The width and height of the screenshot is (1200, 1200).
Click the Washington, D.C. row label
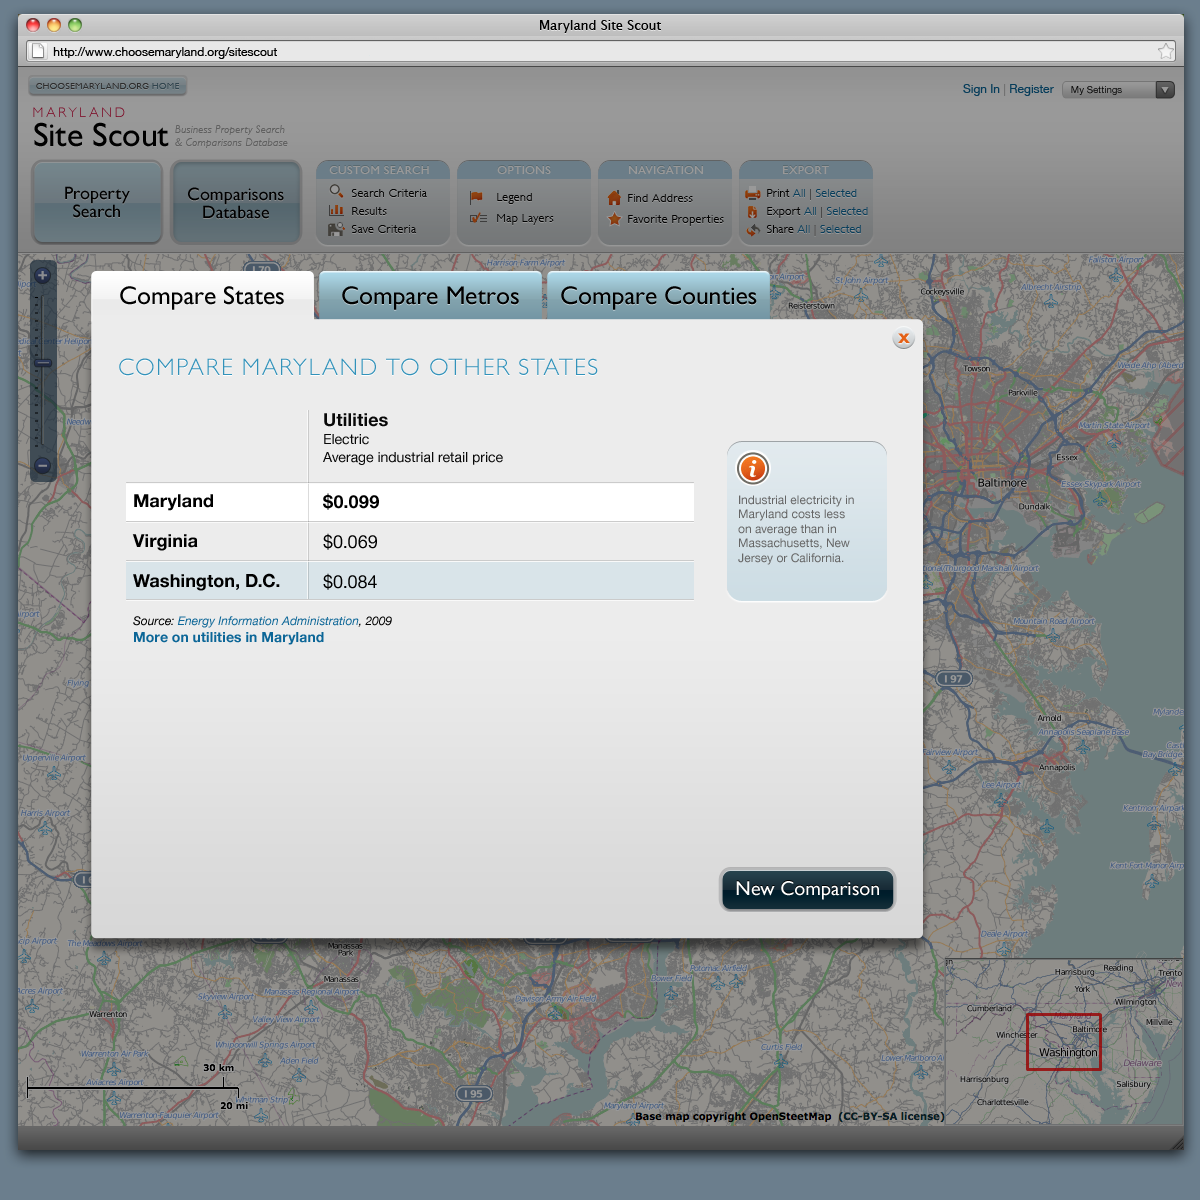206,581
